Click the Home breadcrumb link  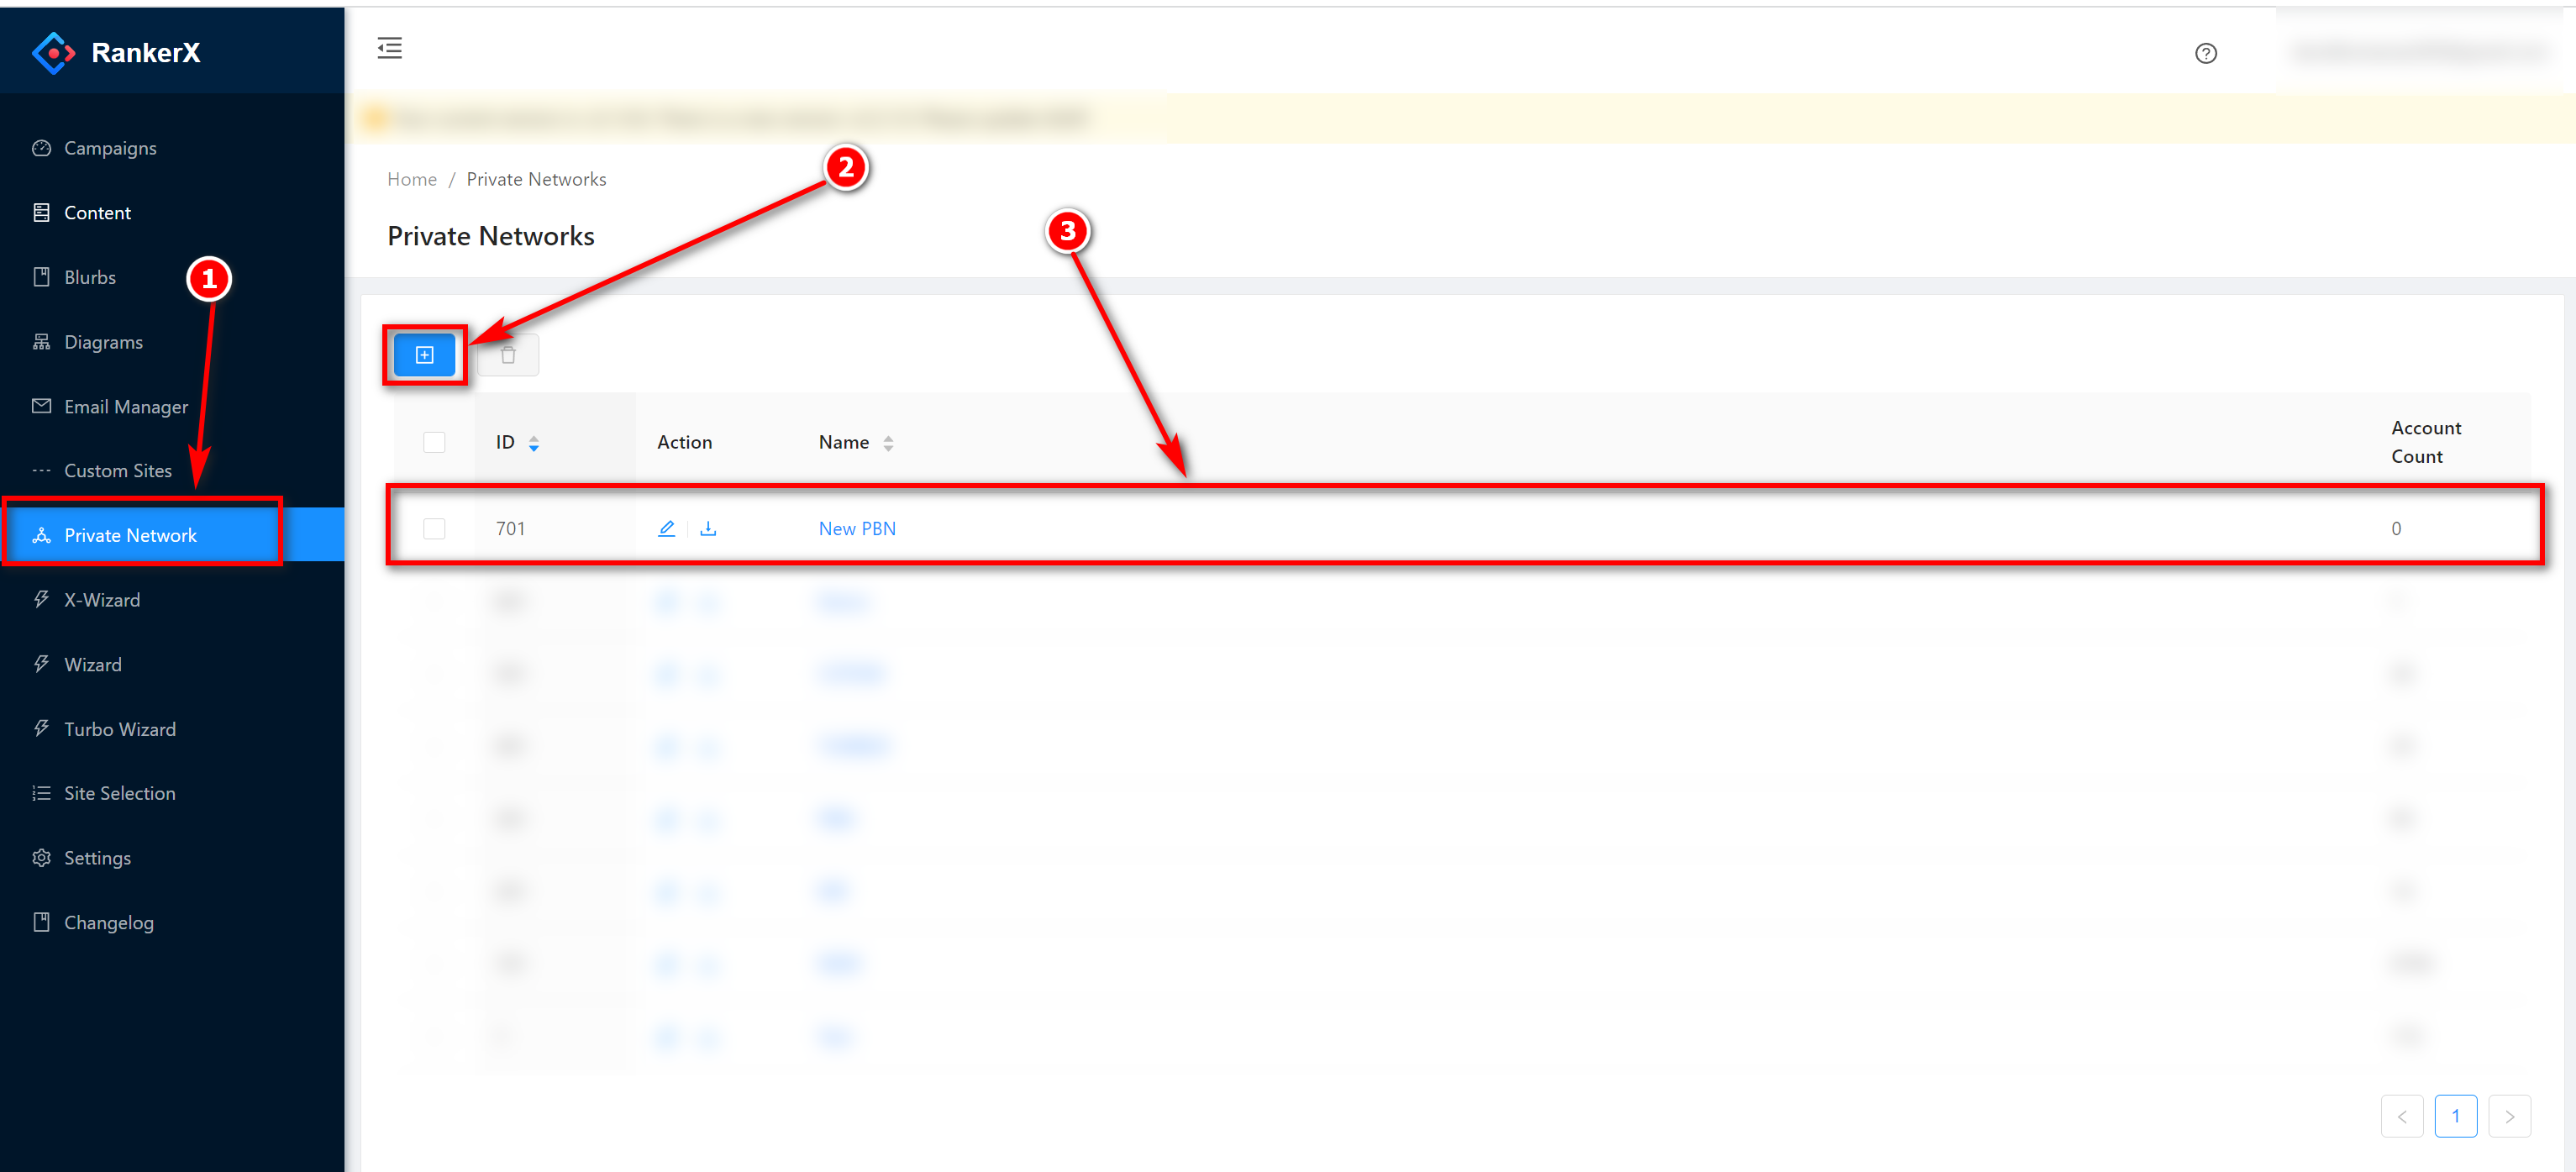point(412,179)
